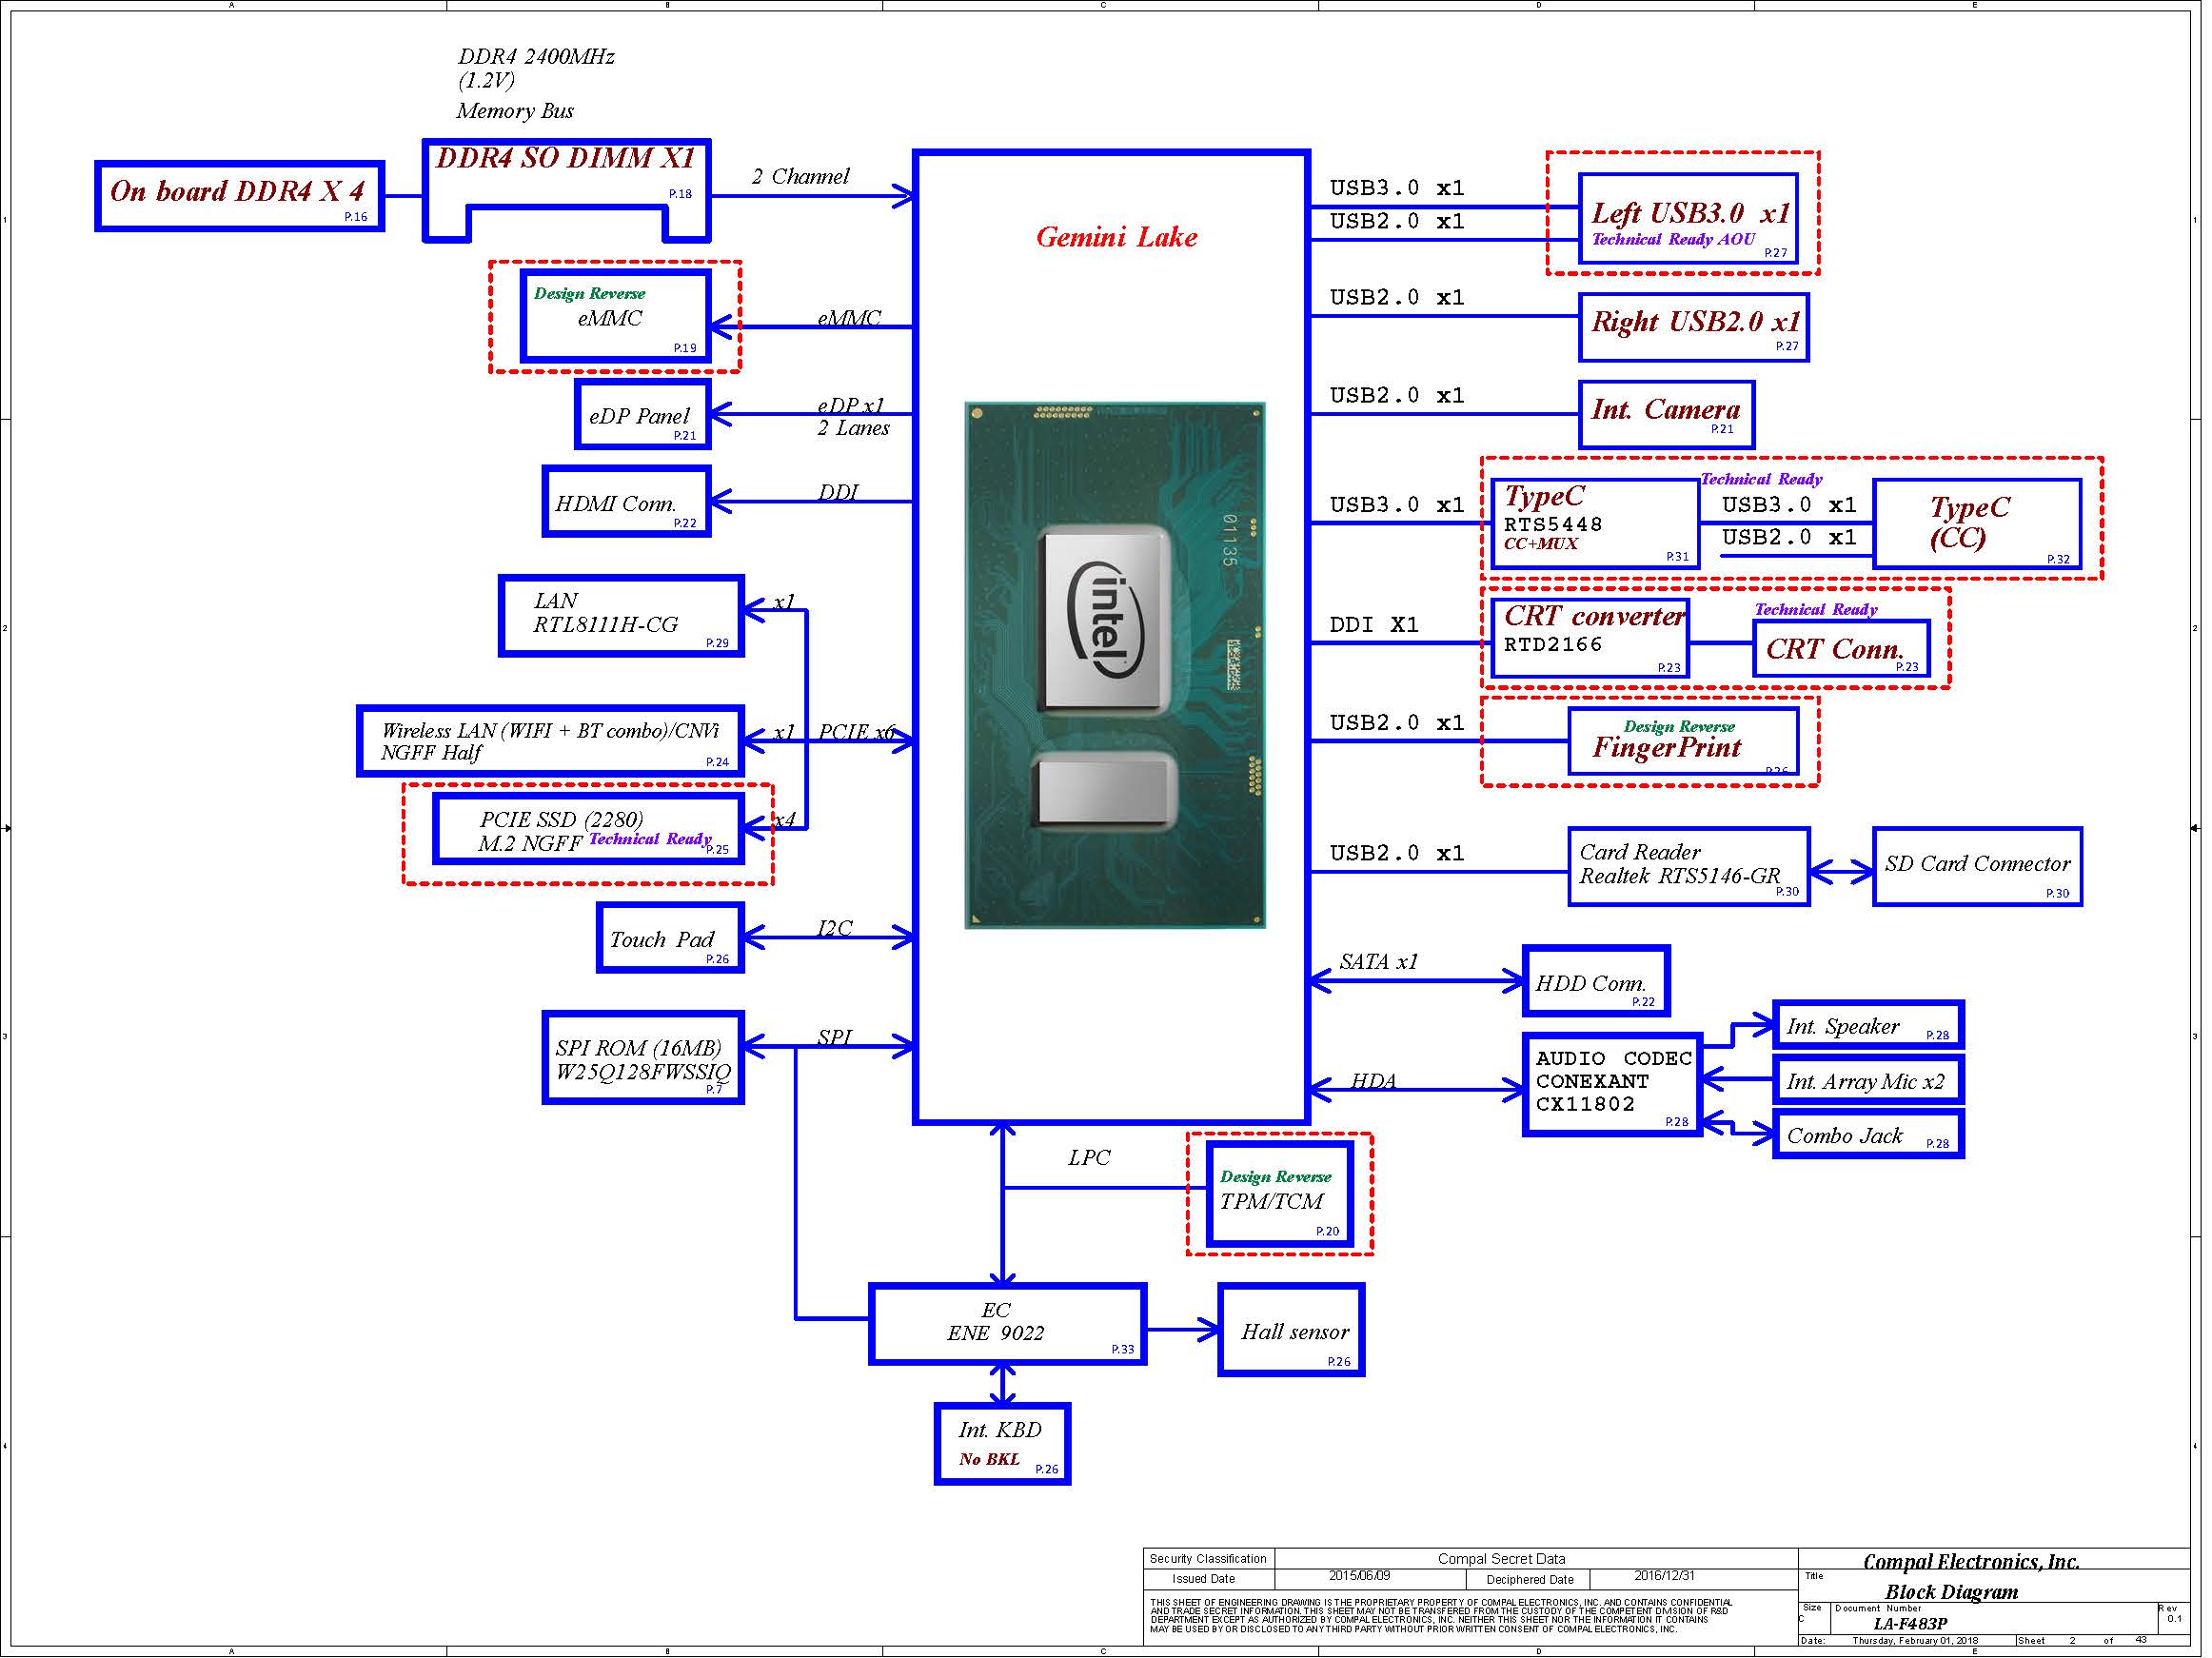Select the HDD Conn. block
The width and height of the screenshot is (2212, 1658).
(x=1596, y=981)
